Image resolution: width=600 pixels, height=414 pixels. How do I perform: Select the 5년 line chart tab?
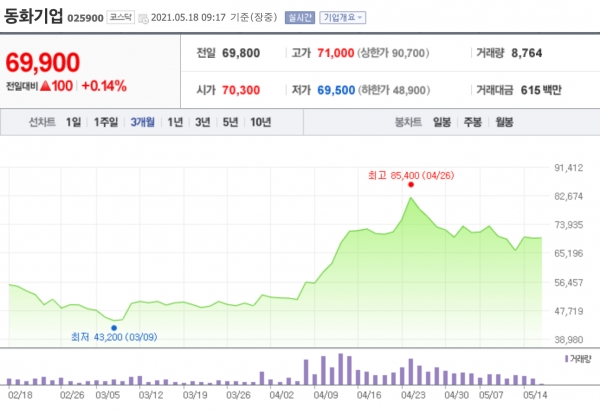click(230, 122)
